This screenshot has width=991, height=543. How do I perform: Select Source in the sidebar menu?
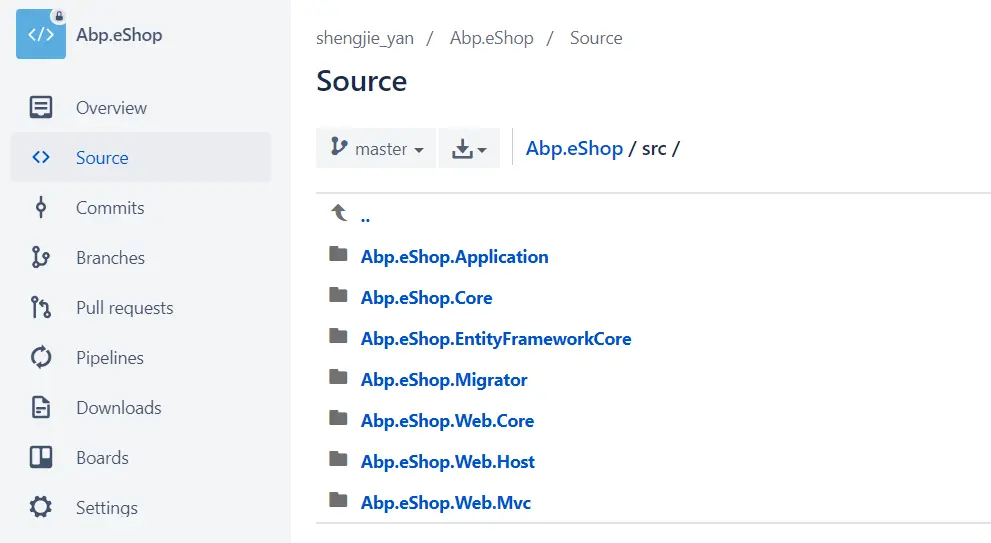tap(102, 158)
